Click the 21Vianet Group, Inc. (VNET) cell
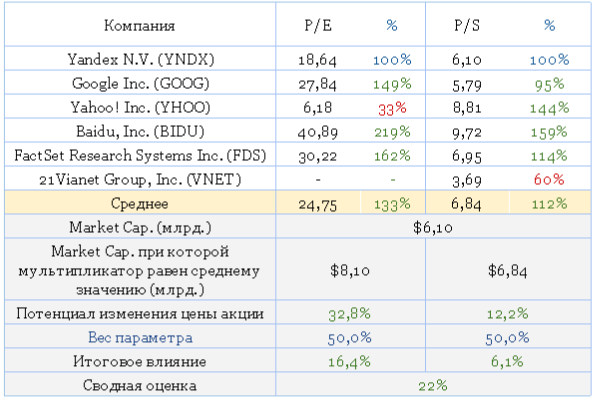This screenshot has width=595, height=399. 140,180
